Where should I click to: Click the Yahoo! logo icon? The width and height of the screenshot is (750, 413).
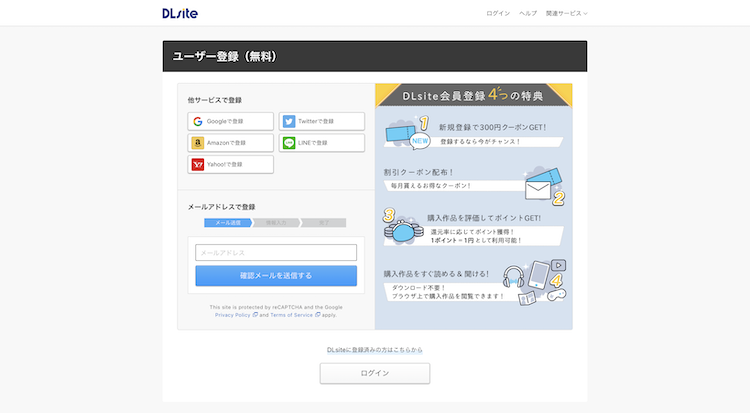pos(198,164)
